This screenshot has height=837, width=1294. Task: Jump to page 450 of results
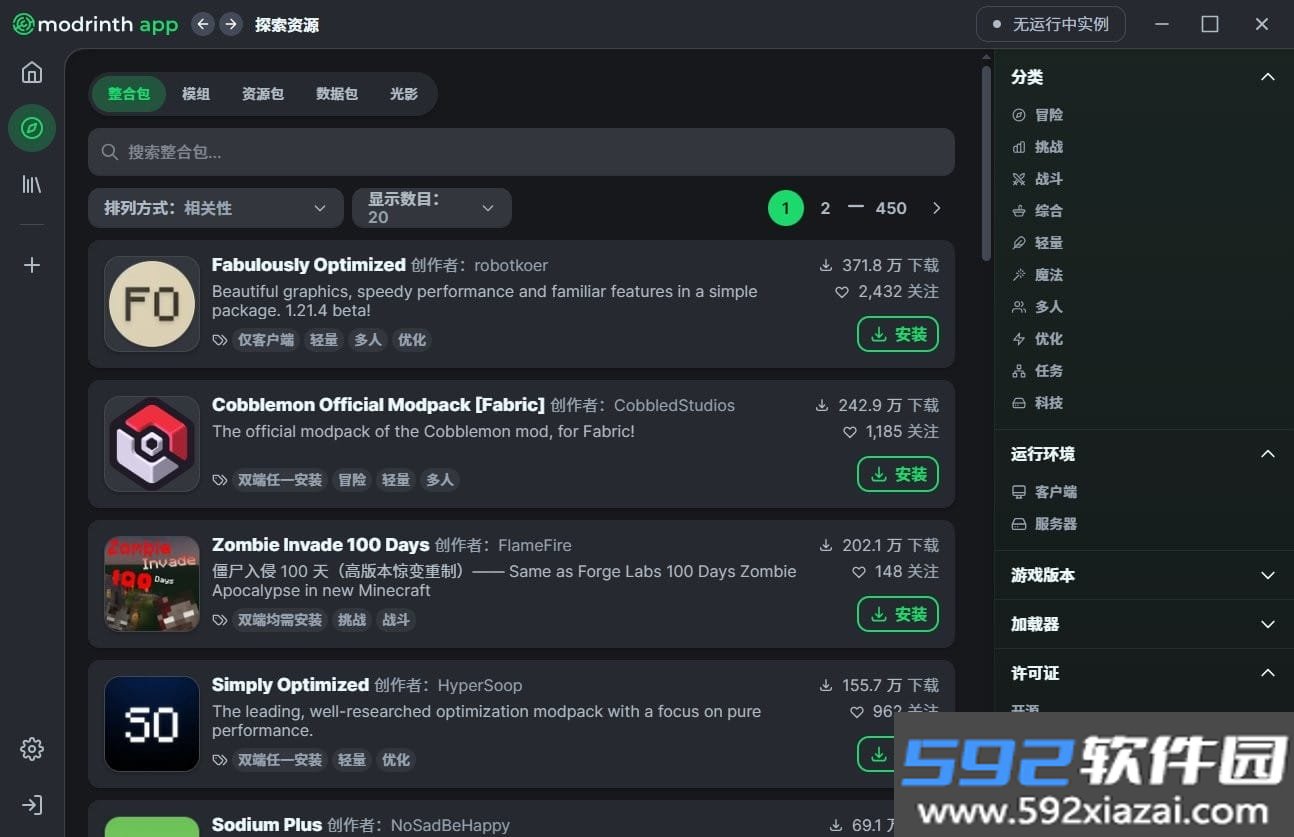click(891, 208)
